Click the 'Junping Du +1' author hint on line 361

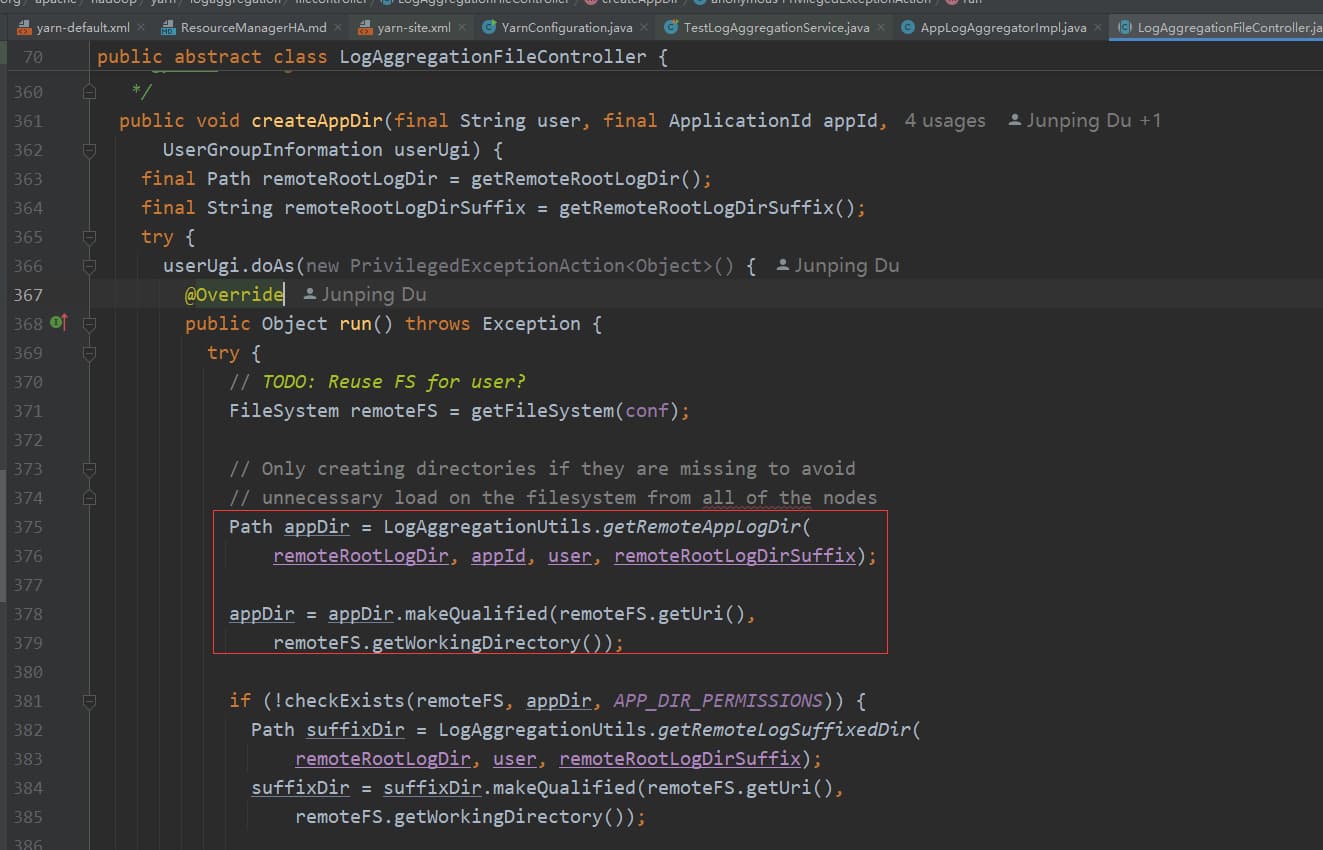(1085, 121)
